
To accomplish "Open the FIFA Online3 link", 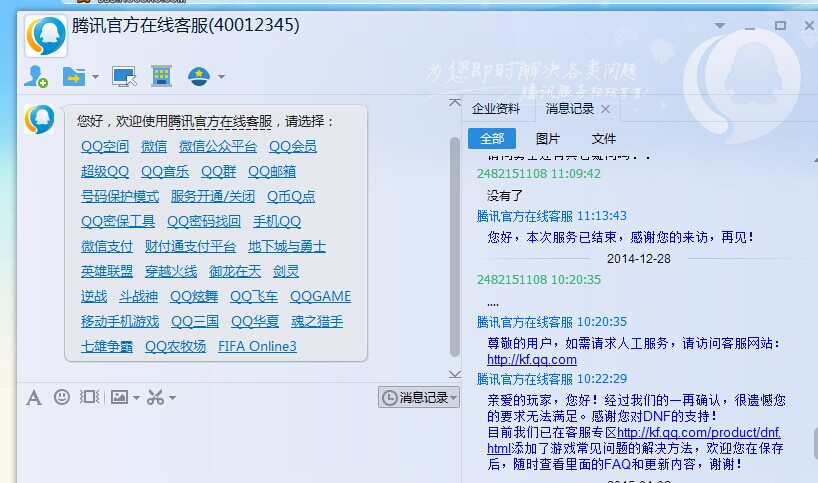I will coord(257,346).
